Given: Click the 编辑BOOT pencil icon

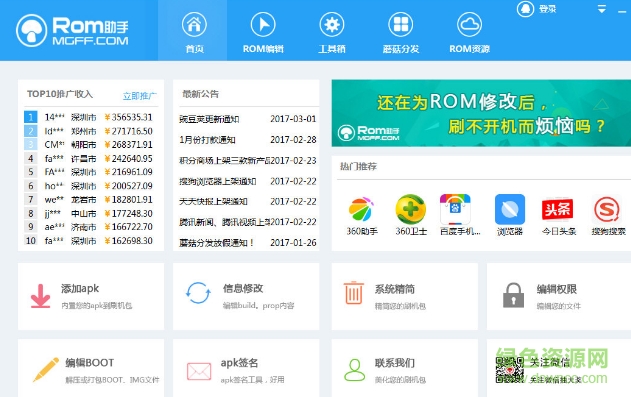Looking at the screenshot, I should click(x=45, y=369).
